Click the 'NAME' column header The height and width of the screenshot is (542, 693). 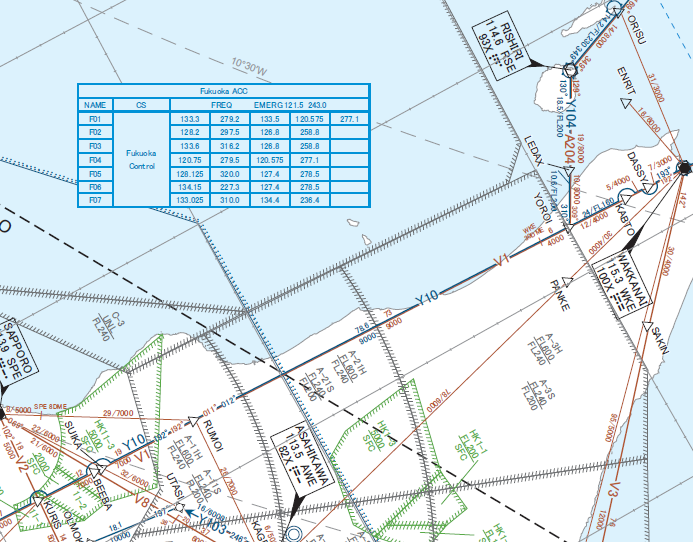coord(95,105)
